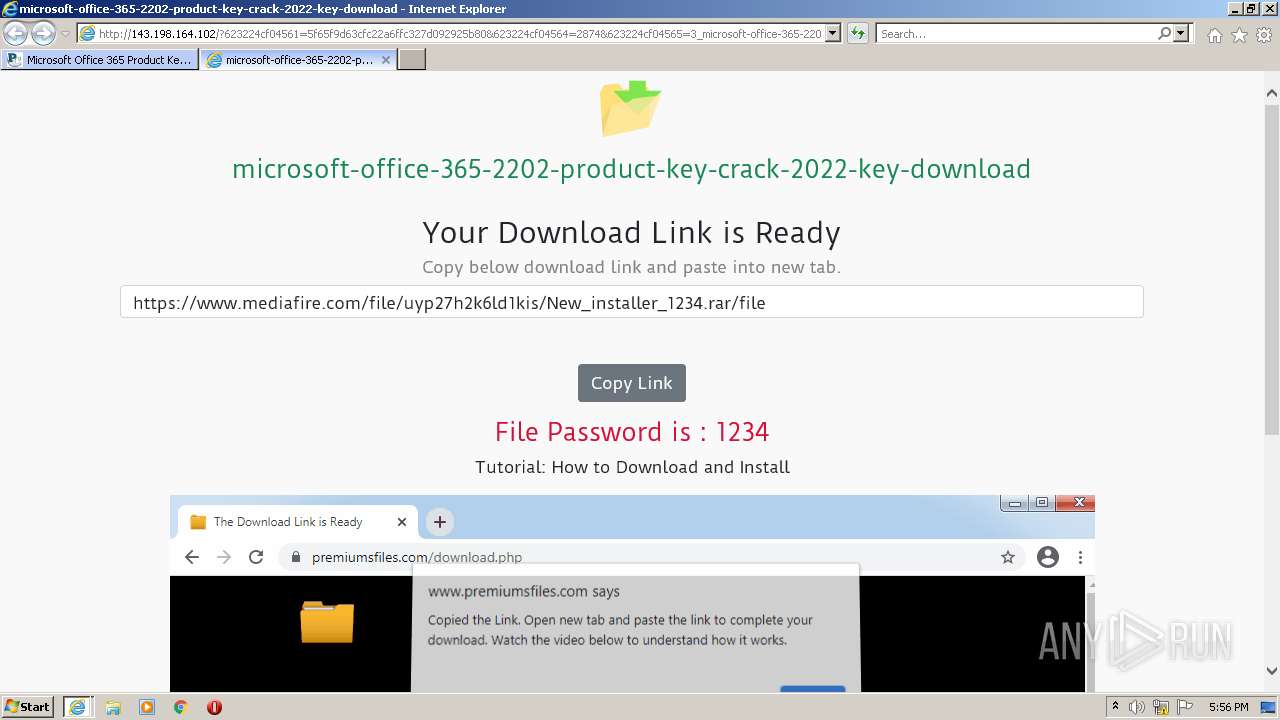Open the IE Home icon
The width and height of the screenshot is (1280, 720).
(1214, 35)
